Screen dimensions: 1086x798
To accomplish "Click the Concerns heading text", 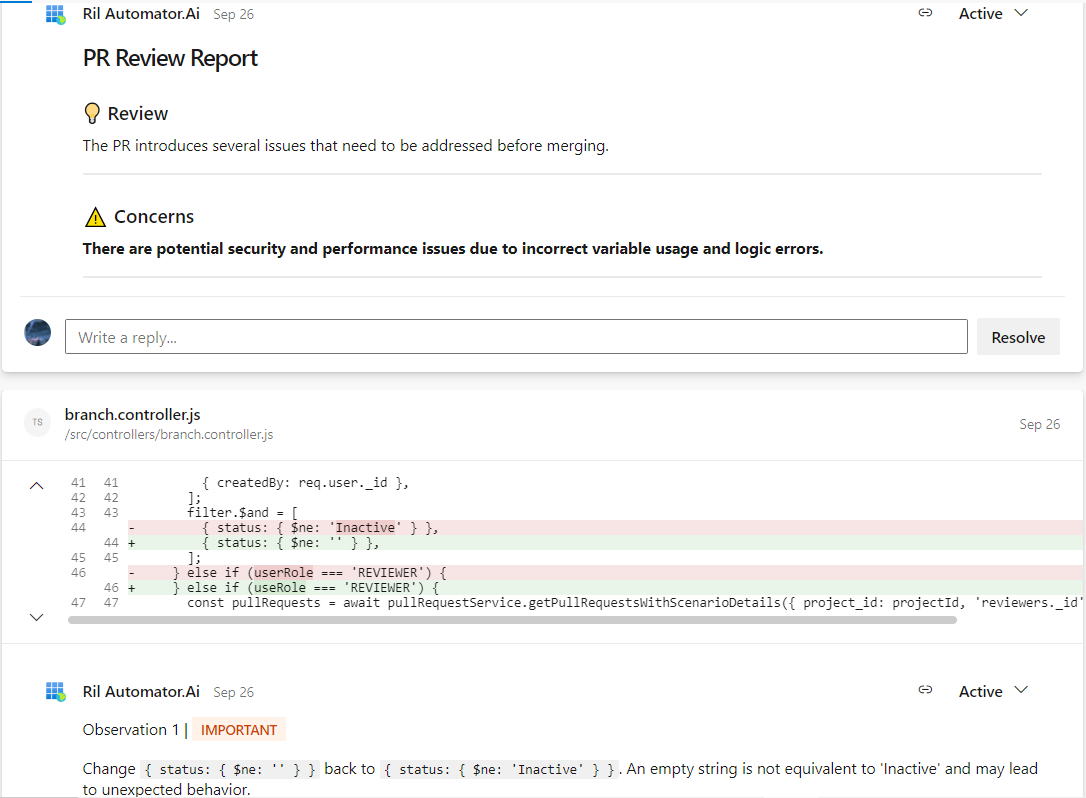I will click(154, 217).
